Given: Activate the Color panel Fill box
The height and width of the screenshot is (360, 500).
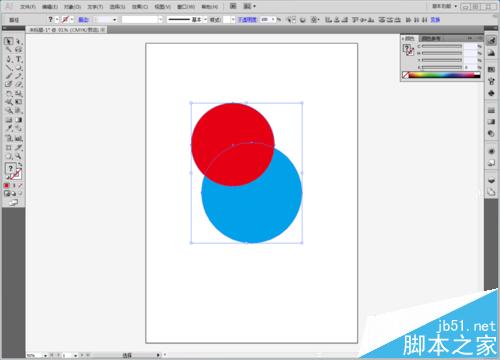Looking at the screenshot, I should pos(407,48).
